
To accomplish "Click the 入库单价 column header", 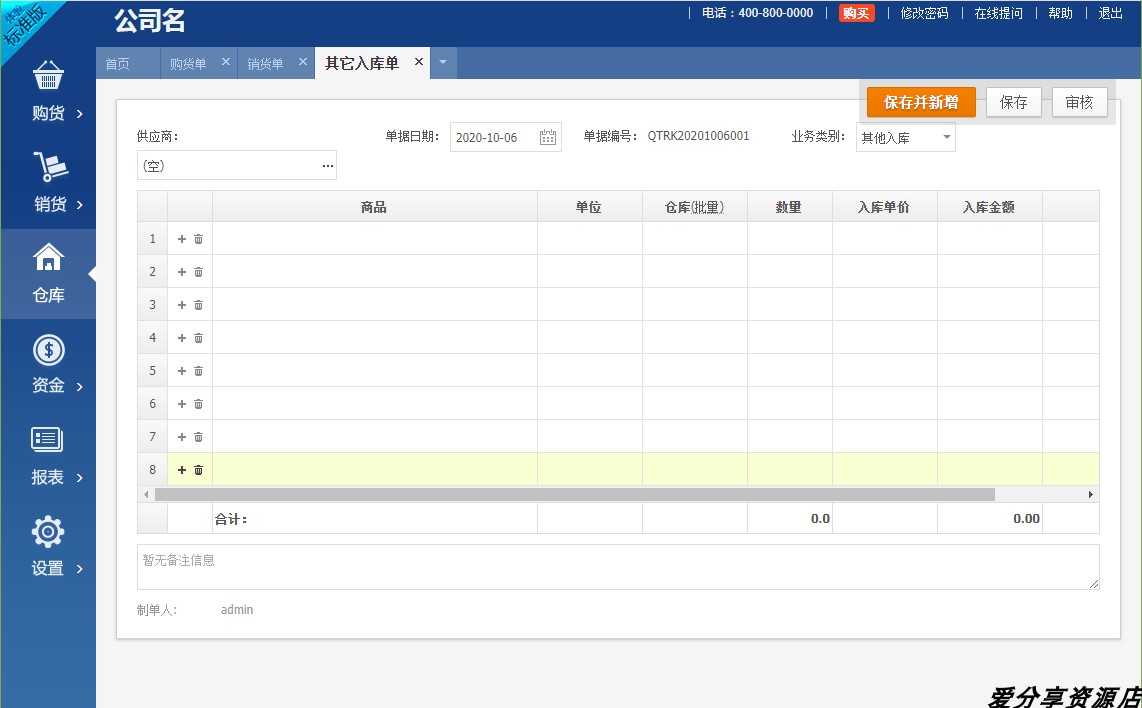I will 884,207.
